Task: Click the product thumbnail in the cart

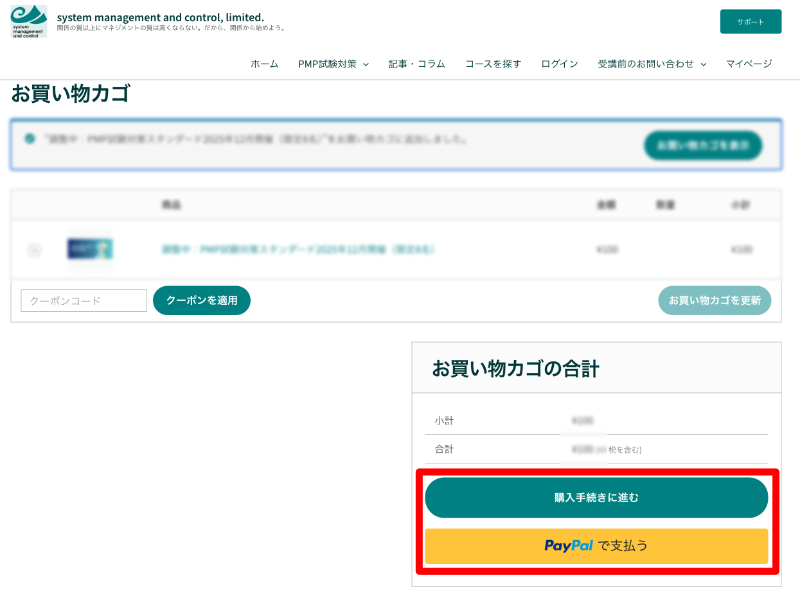Action: coord(90,249)
